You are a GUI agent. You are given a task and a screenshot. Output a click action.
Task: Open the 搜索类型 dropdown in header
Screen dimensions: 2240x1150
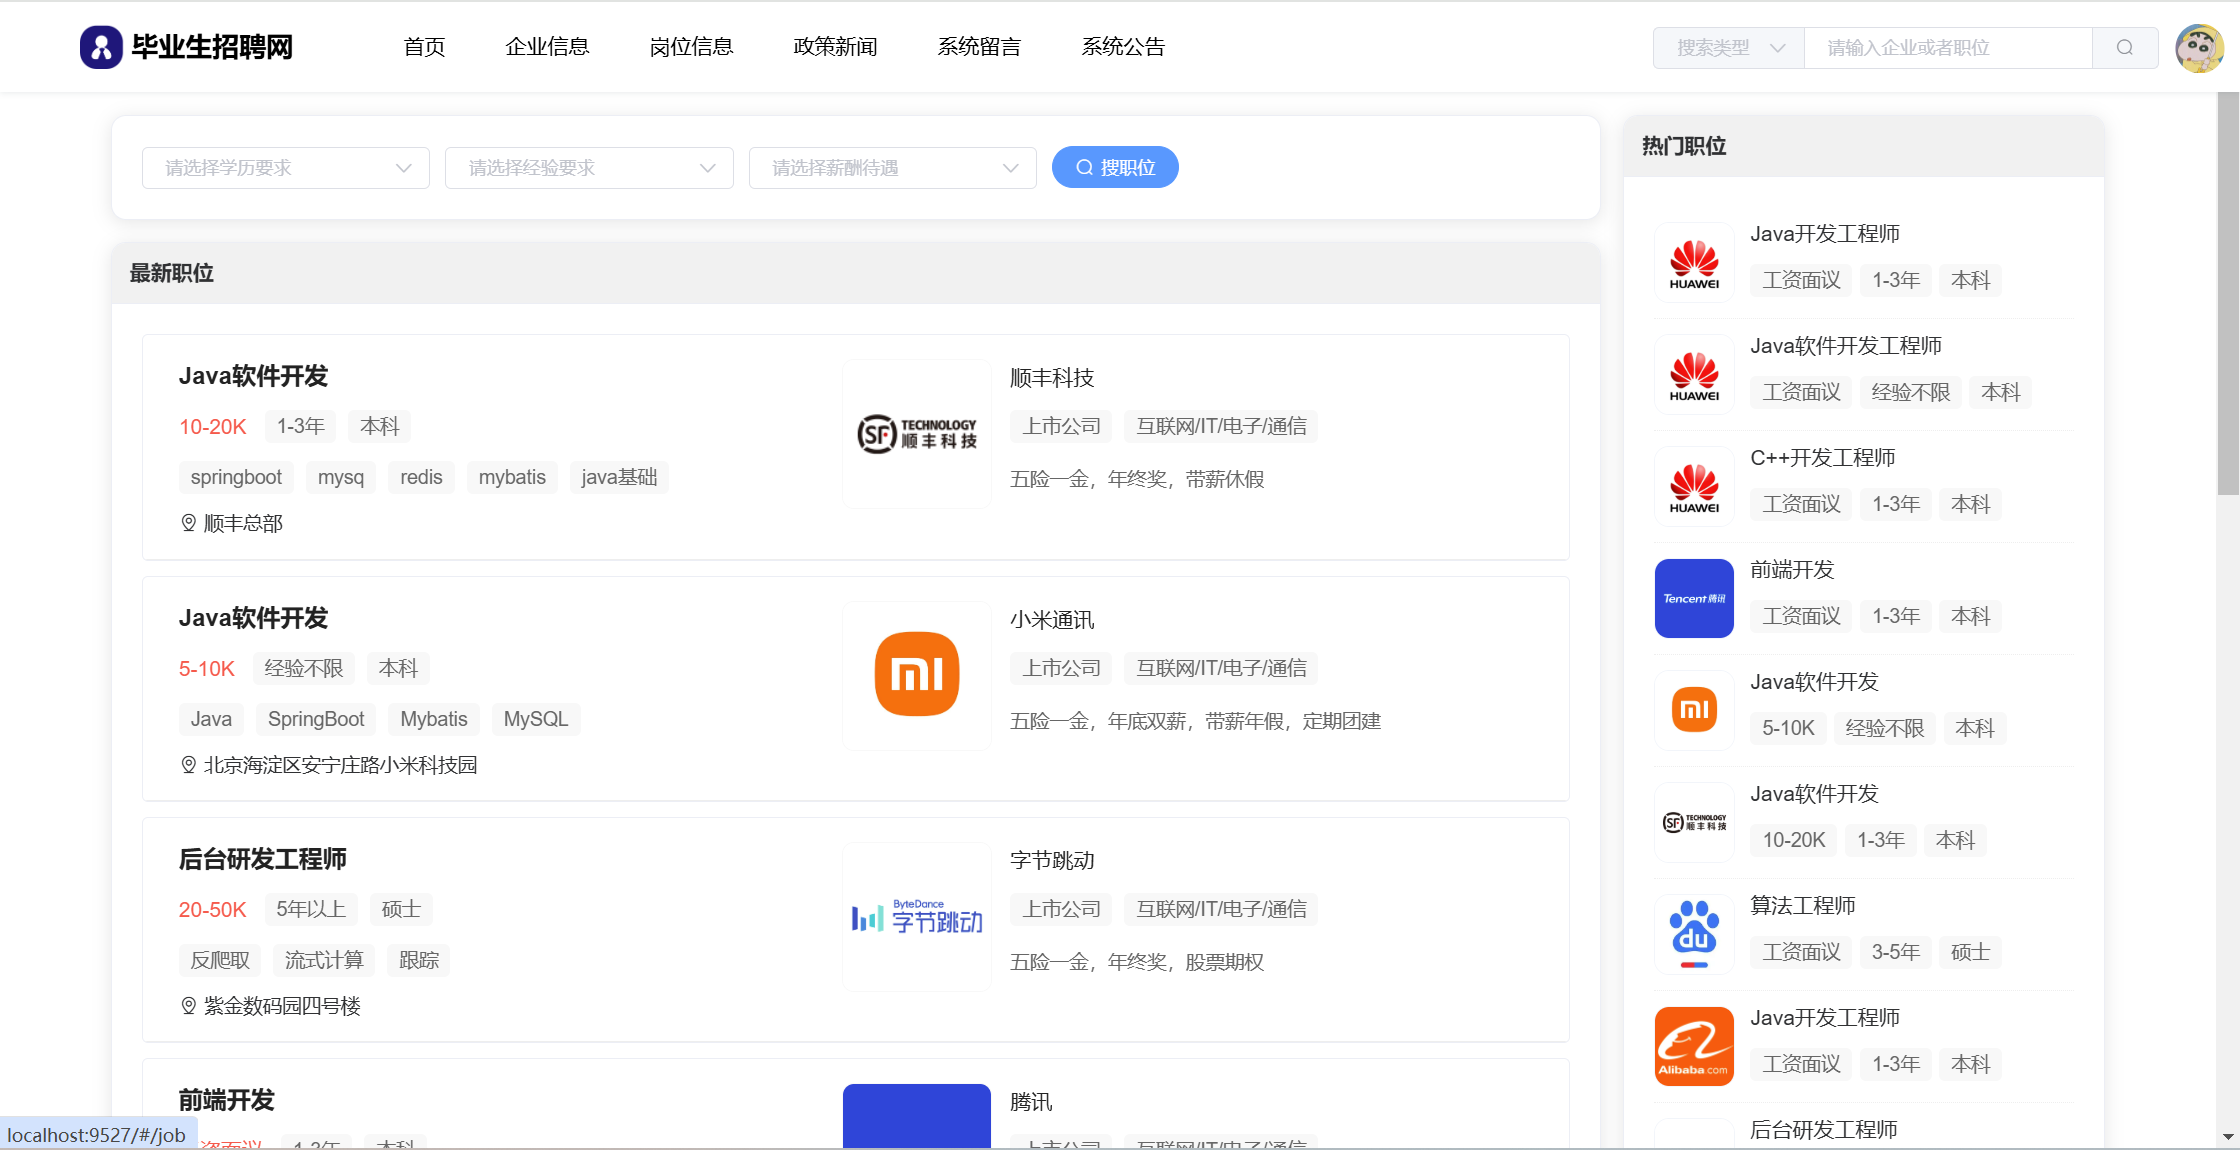1728,48
